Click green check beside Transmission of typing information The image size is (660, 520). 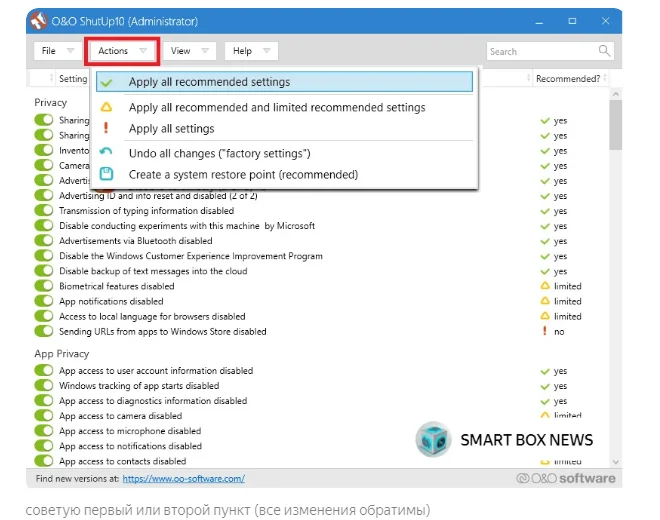pyautogui.click(x=545, y=211)
